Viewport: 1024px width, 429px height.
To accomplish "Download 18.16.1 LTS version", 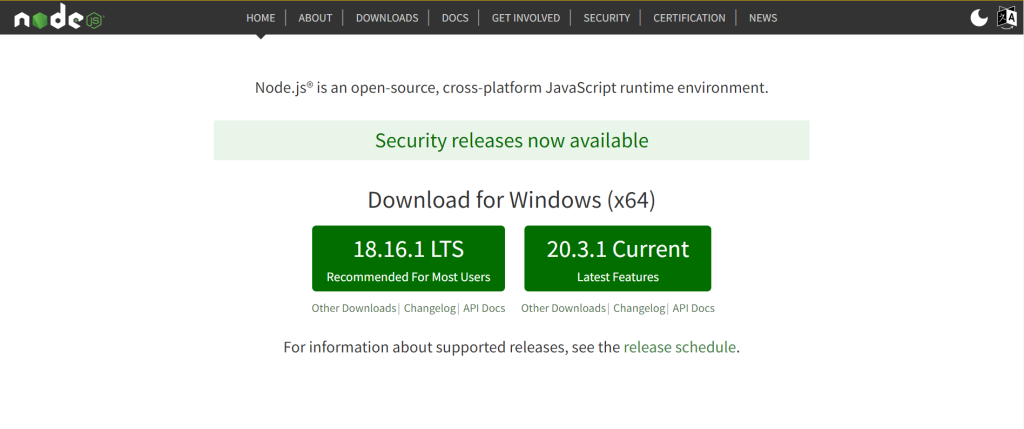I will coord(408,259).
